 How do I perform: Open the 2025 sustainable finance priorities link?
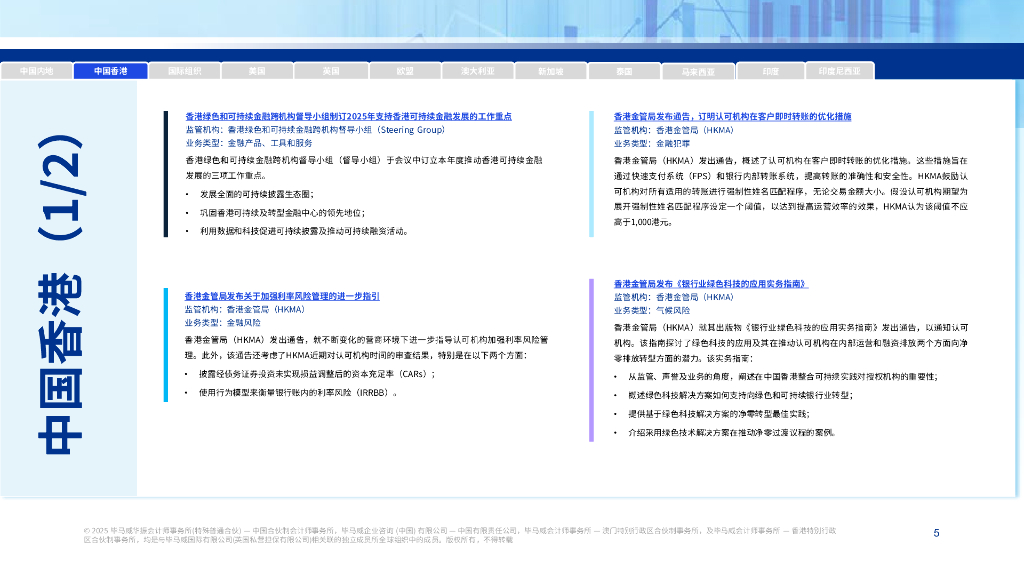coord(349,116)
